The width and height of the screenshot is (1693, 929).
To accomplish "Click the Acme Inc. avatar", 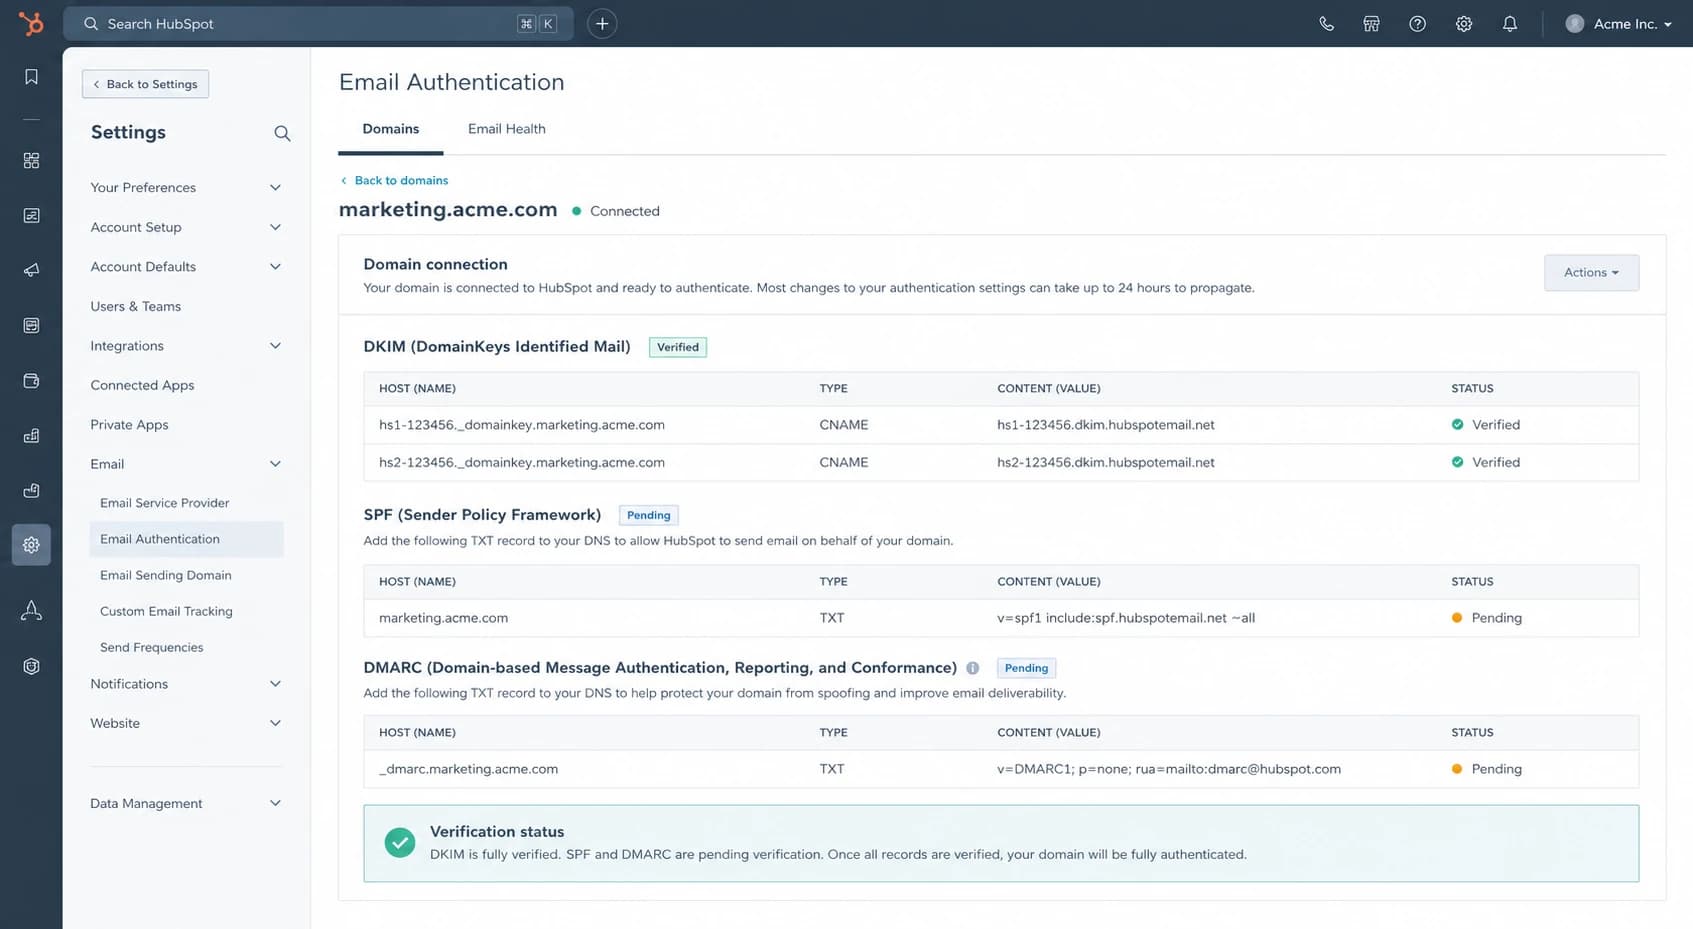I will pyautogui.click(x=1574, y=24).
